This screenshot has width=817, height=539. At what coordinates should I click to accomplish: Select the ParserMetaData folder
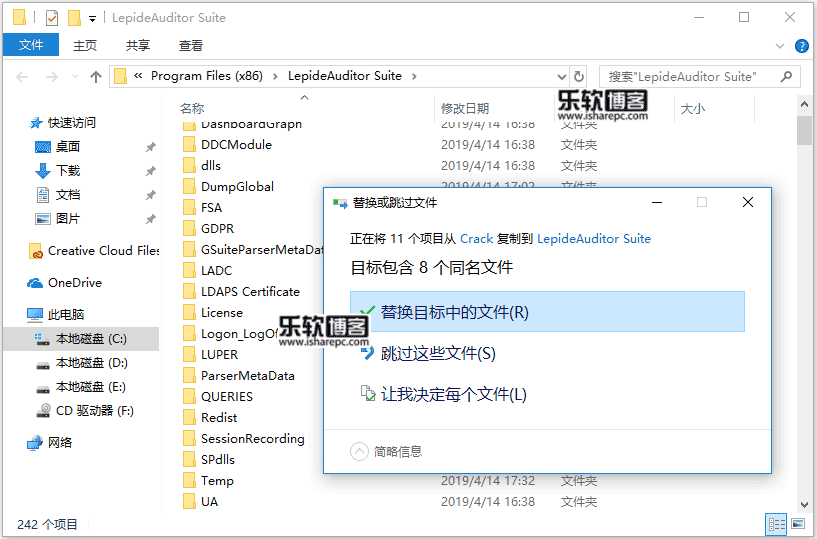coord(239,375)
